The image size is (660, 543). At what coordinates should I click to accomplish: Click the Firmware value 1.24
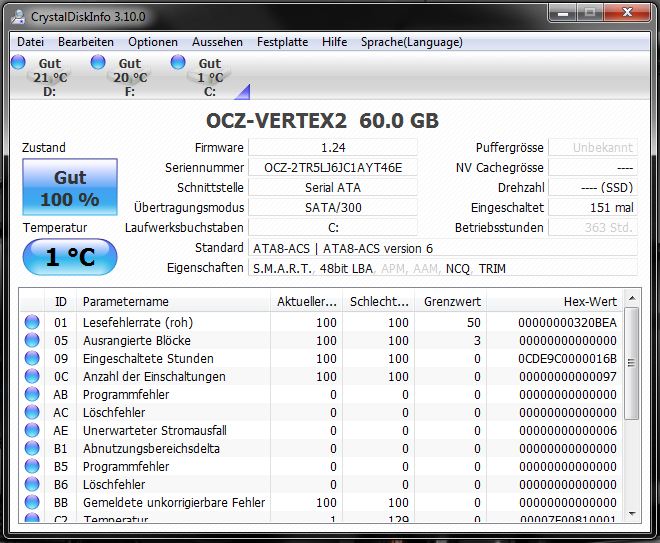coord(333,147)
